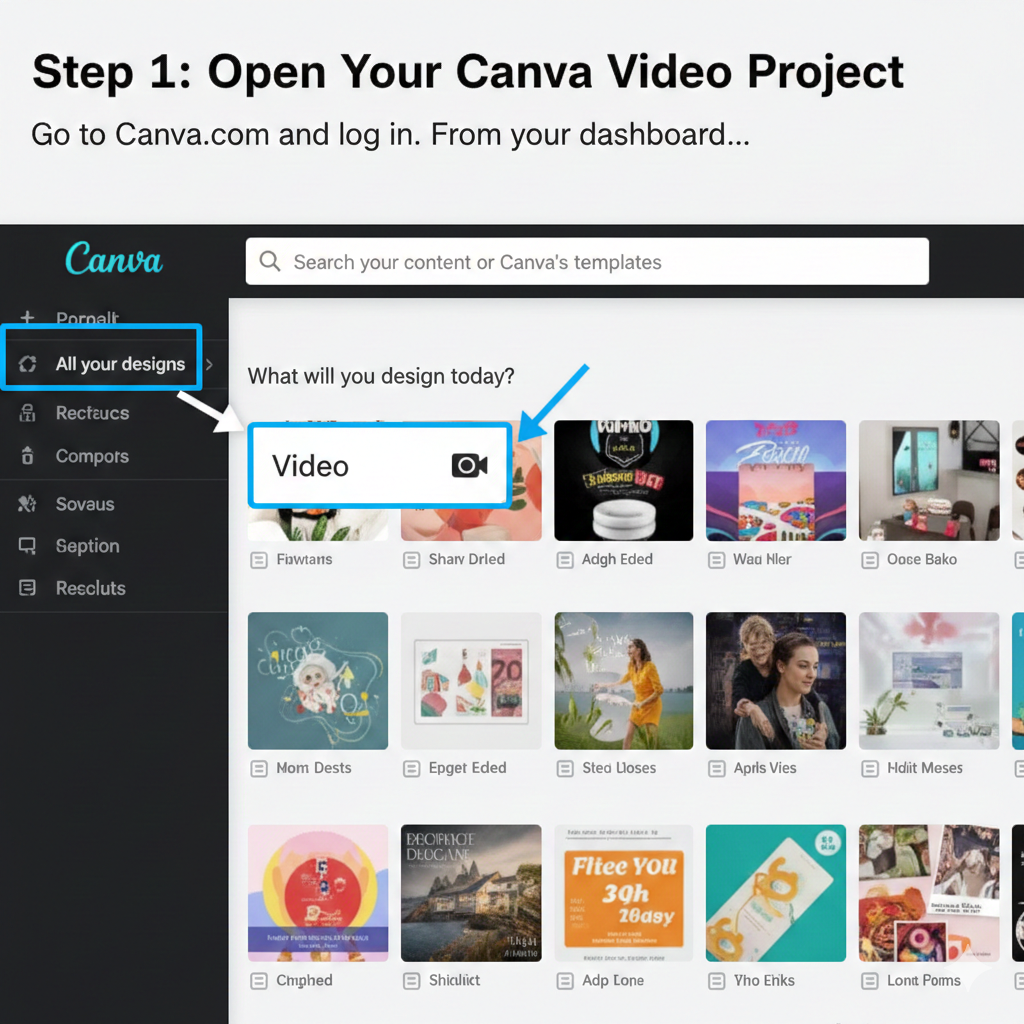
Task: Open the Seption section
Action: click(x=90, y=546)
